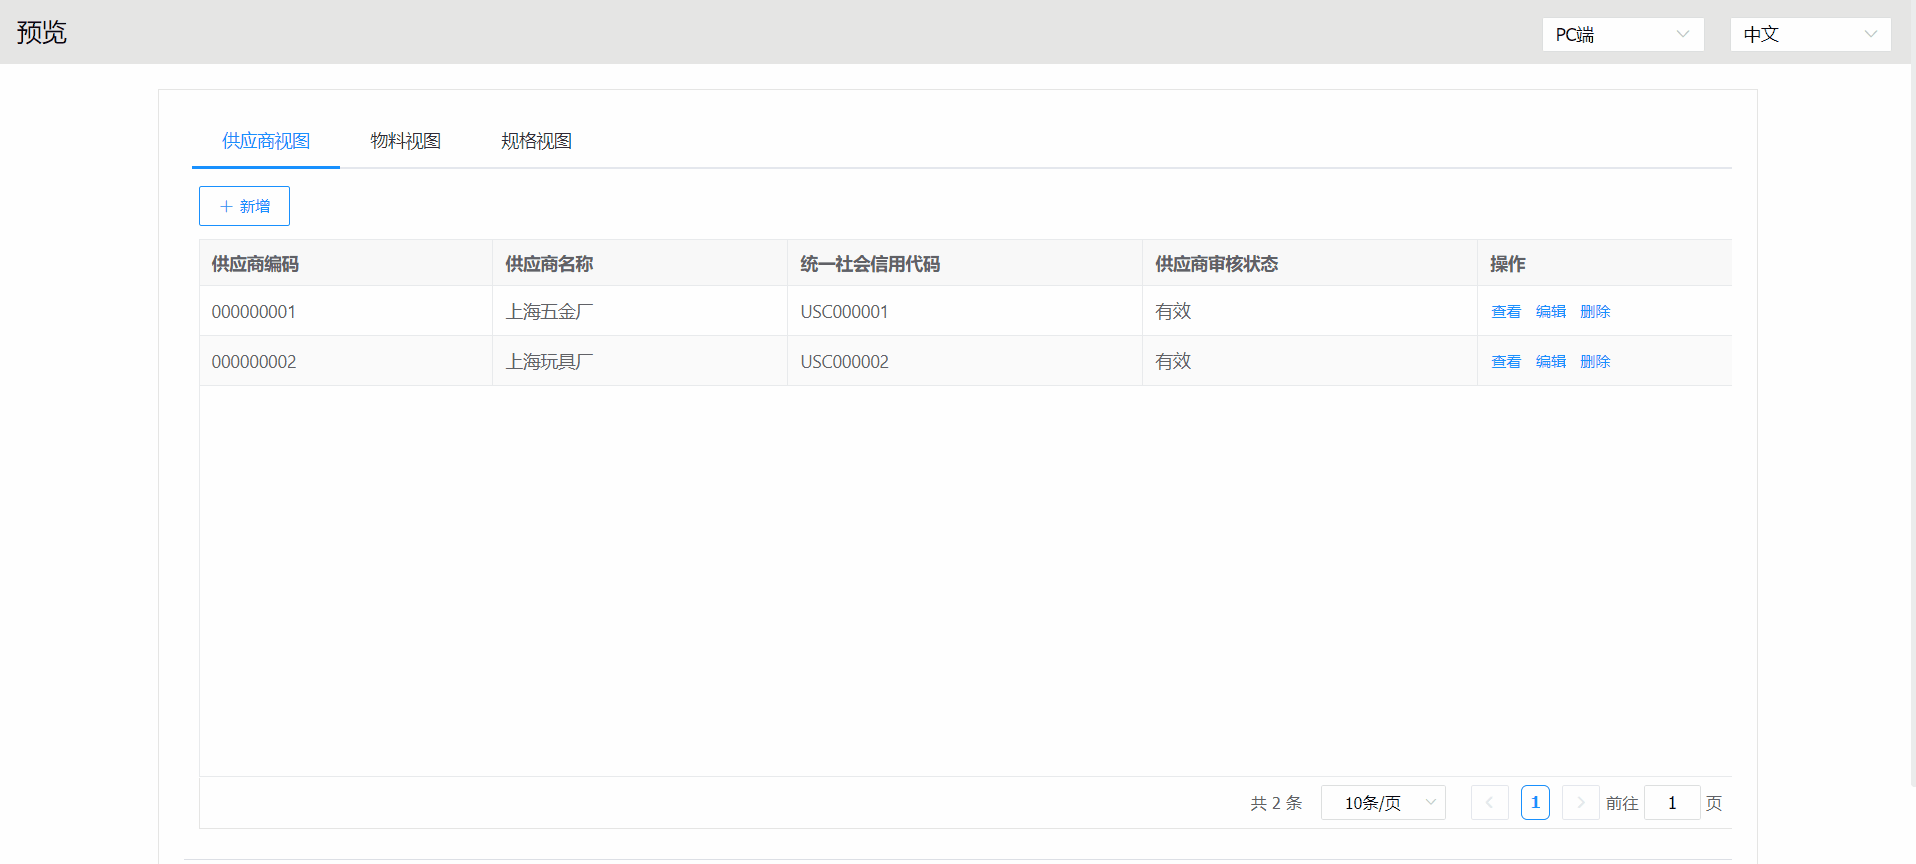Switch to the 物料视图 tab
Image resolution: width=1916 pixels, height=864 pixels.
(x=405, y=141)
